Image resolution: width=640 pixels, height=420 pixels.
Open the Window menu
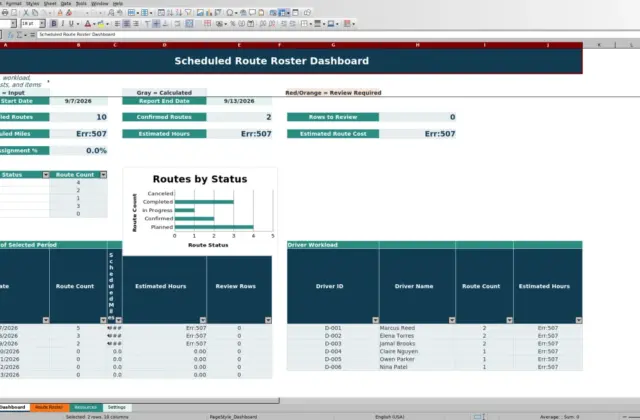tap(100, 3)
